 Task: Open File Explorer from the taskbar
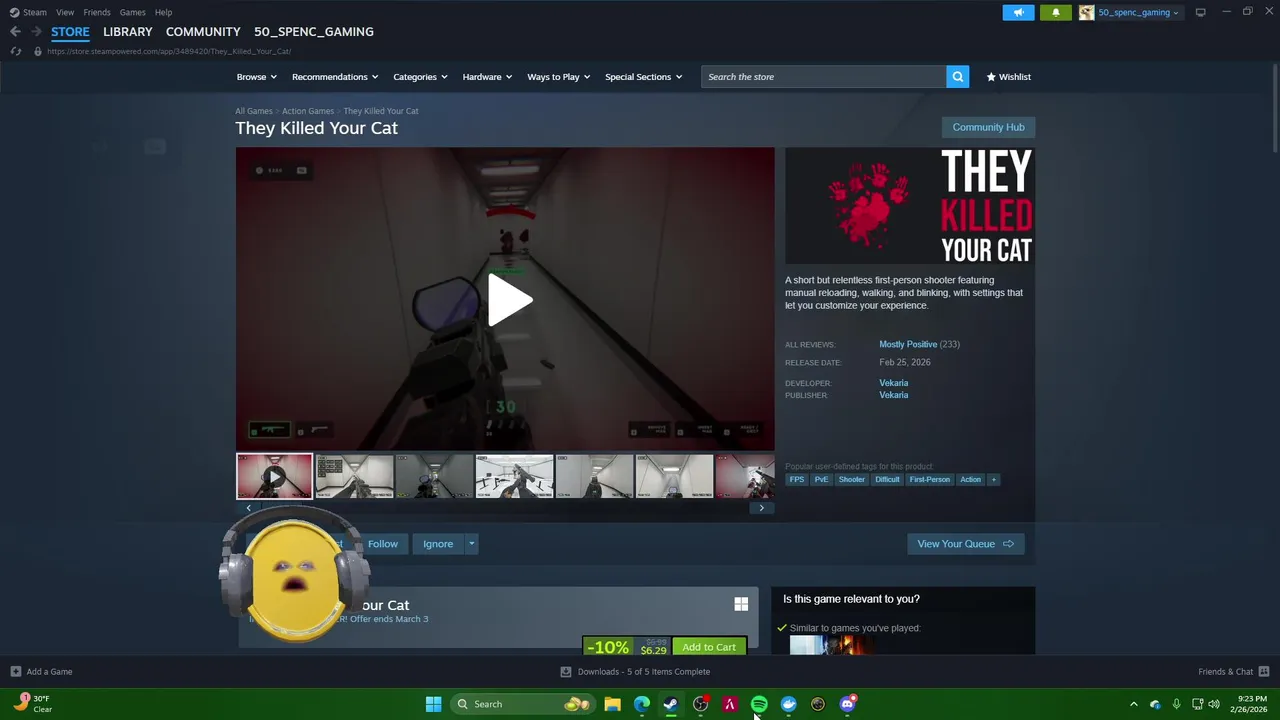click(612, 704)
